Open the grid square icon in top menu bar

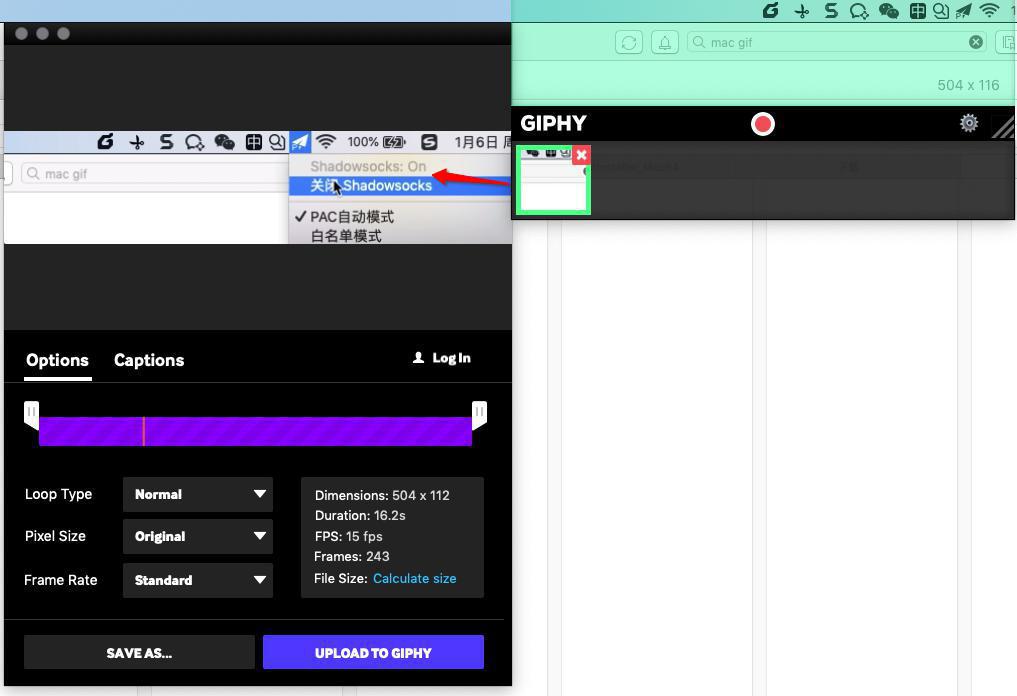point(917,10)
